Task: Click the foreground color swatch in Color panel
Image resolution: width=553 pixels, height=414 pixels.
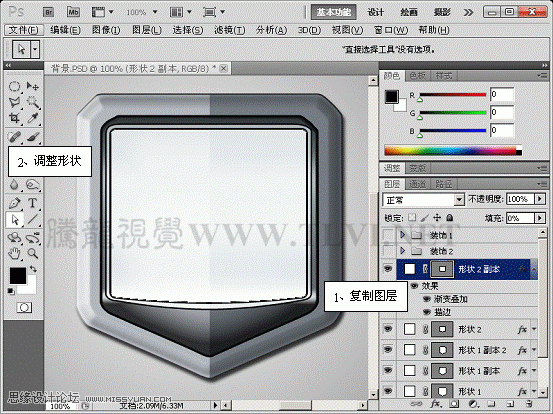Action: [x=392, y=97]
